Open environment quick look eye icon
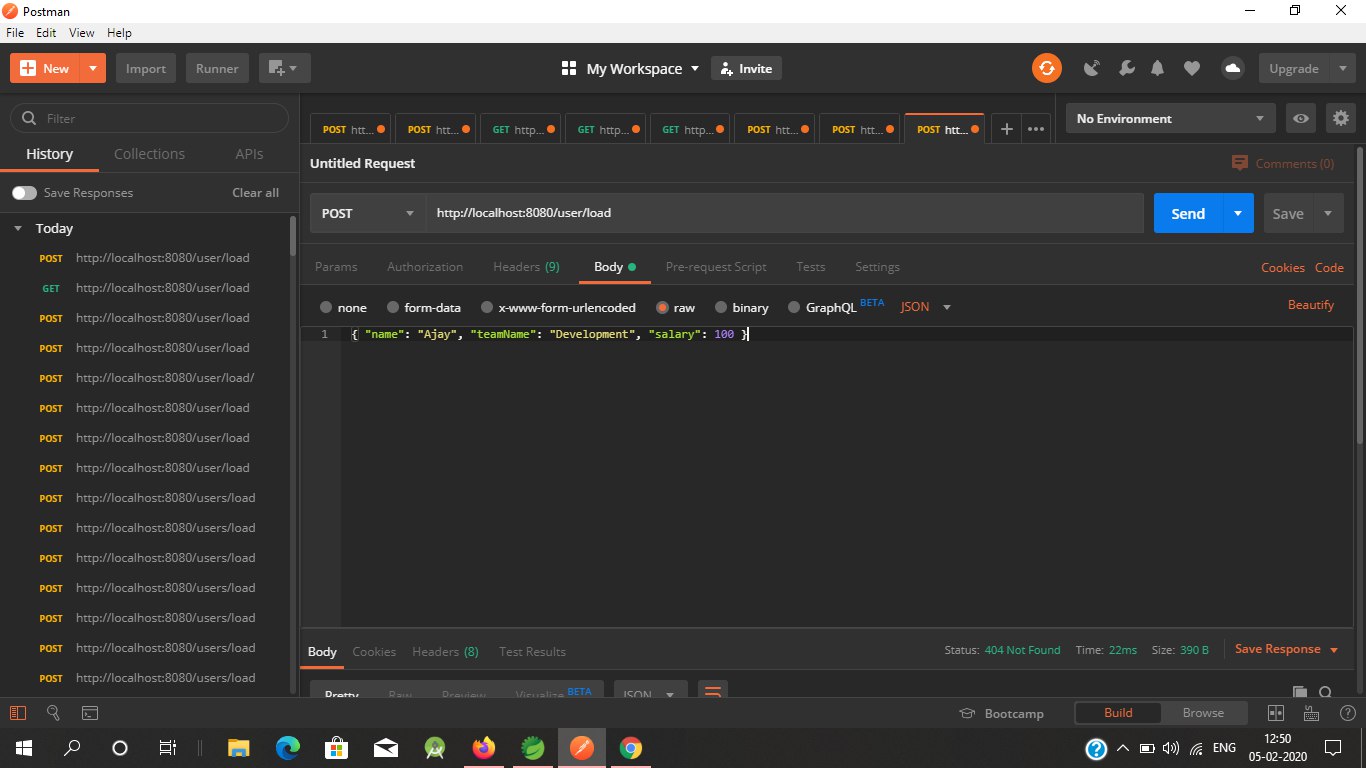 1301,118
